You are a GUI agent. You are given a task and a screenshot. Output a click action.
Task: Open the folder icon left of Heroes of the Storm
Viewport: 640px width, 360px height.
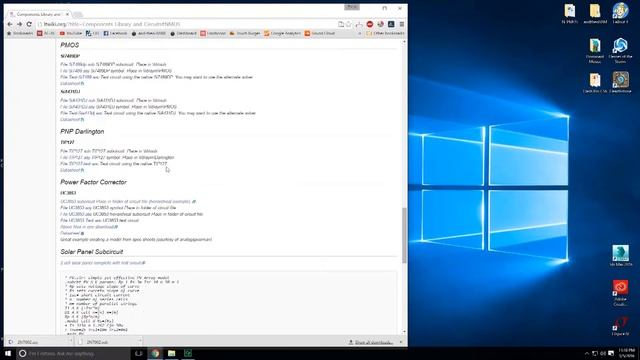pos(595,50)
